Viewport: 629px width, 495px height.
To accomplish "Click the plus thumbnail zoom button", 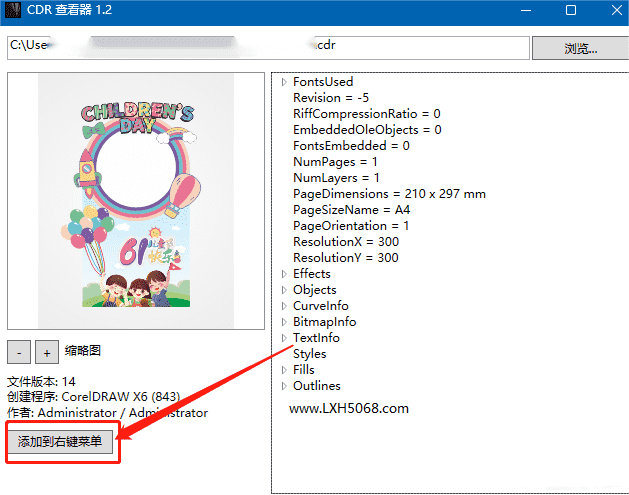I will click(x=47, y=352).
